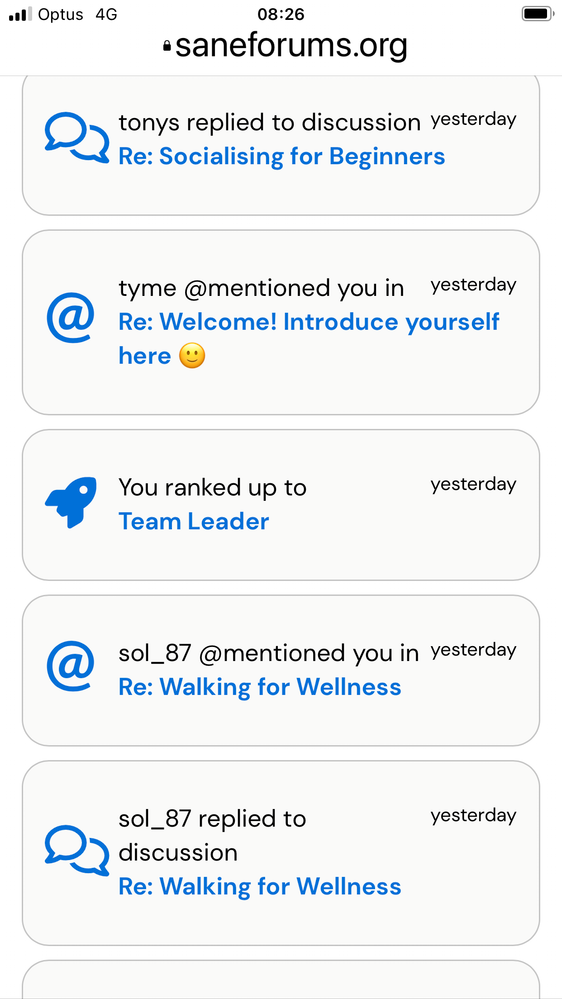This screenshot has width=562, height=999.
Task: Open Re: Welcome! Introduce yourself here link
Action: (309, 338)
